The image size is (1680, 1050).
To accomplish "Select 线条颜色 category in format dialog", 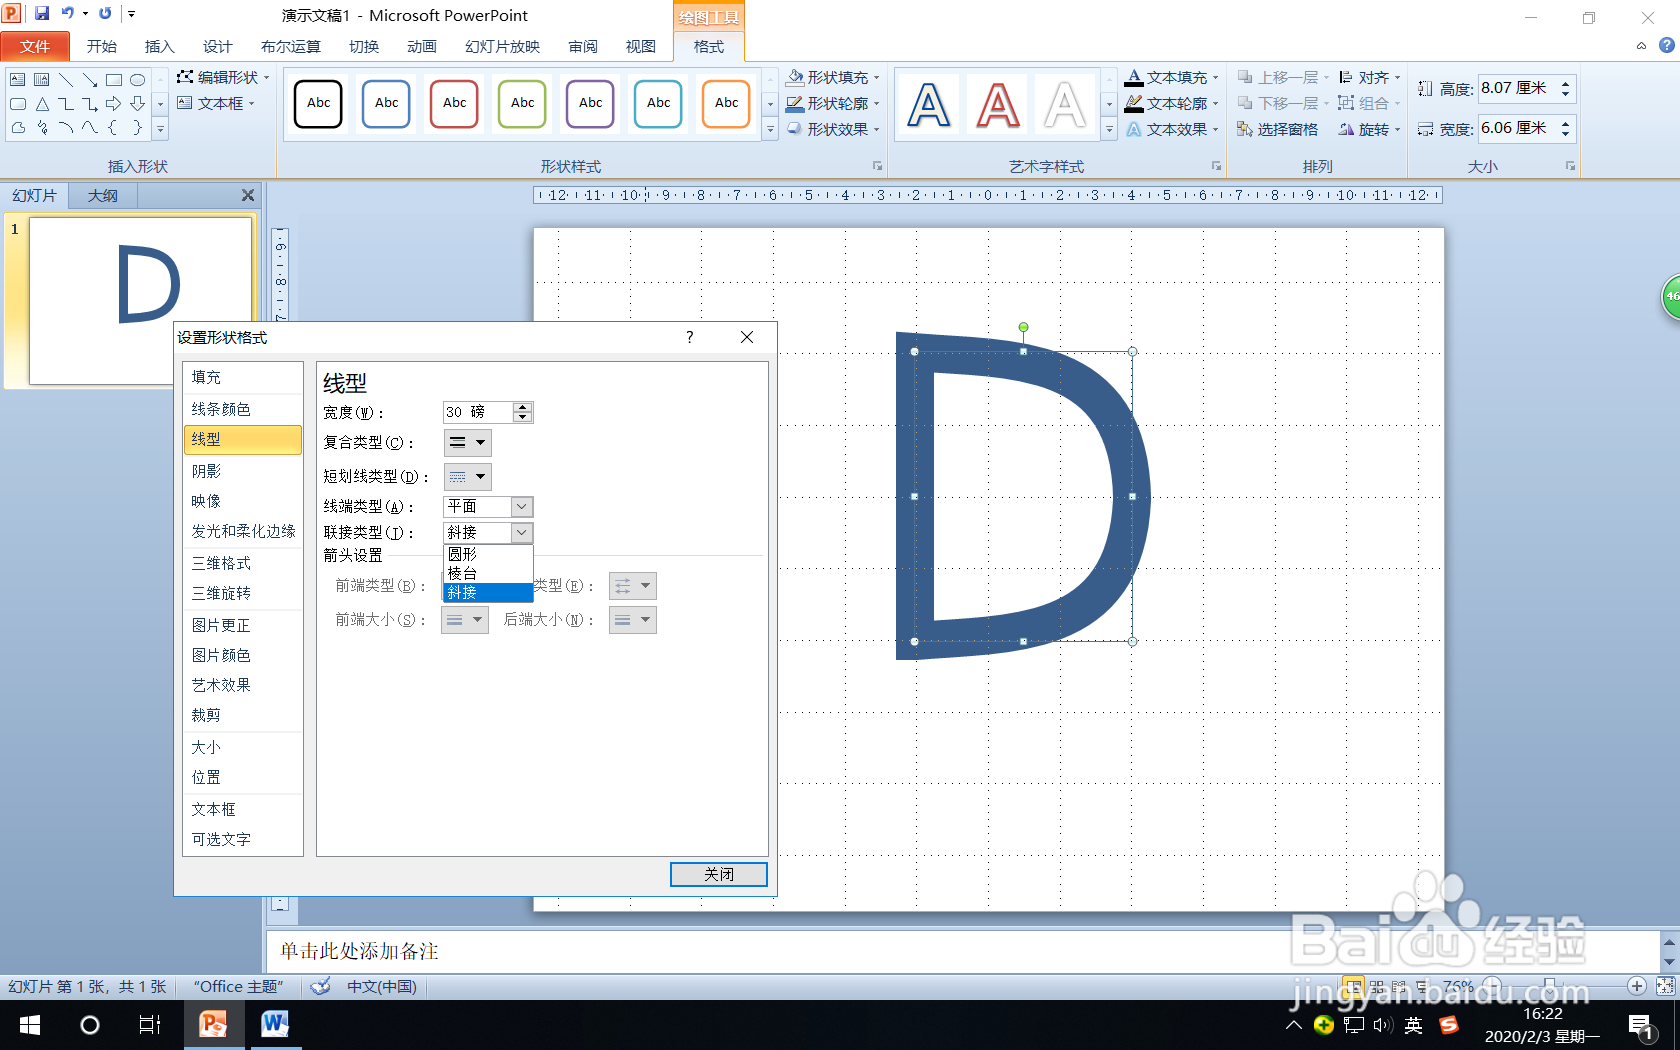I will point(243,409).
